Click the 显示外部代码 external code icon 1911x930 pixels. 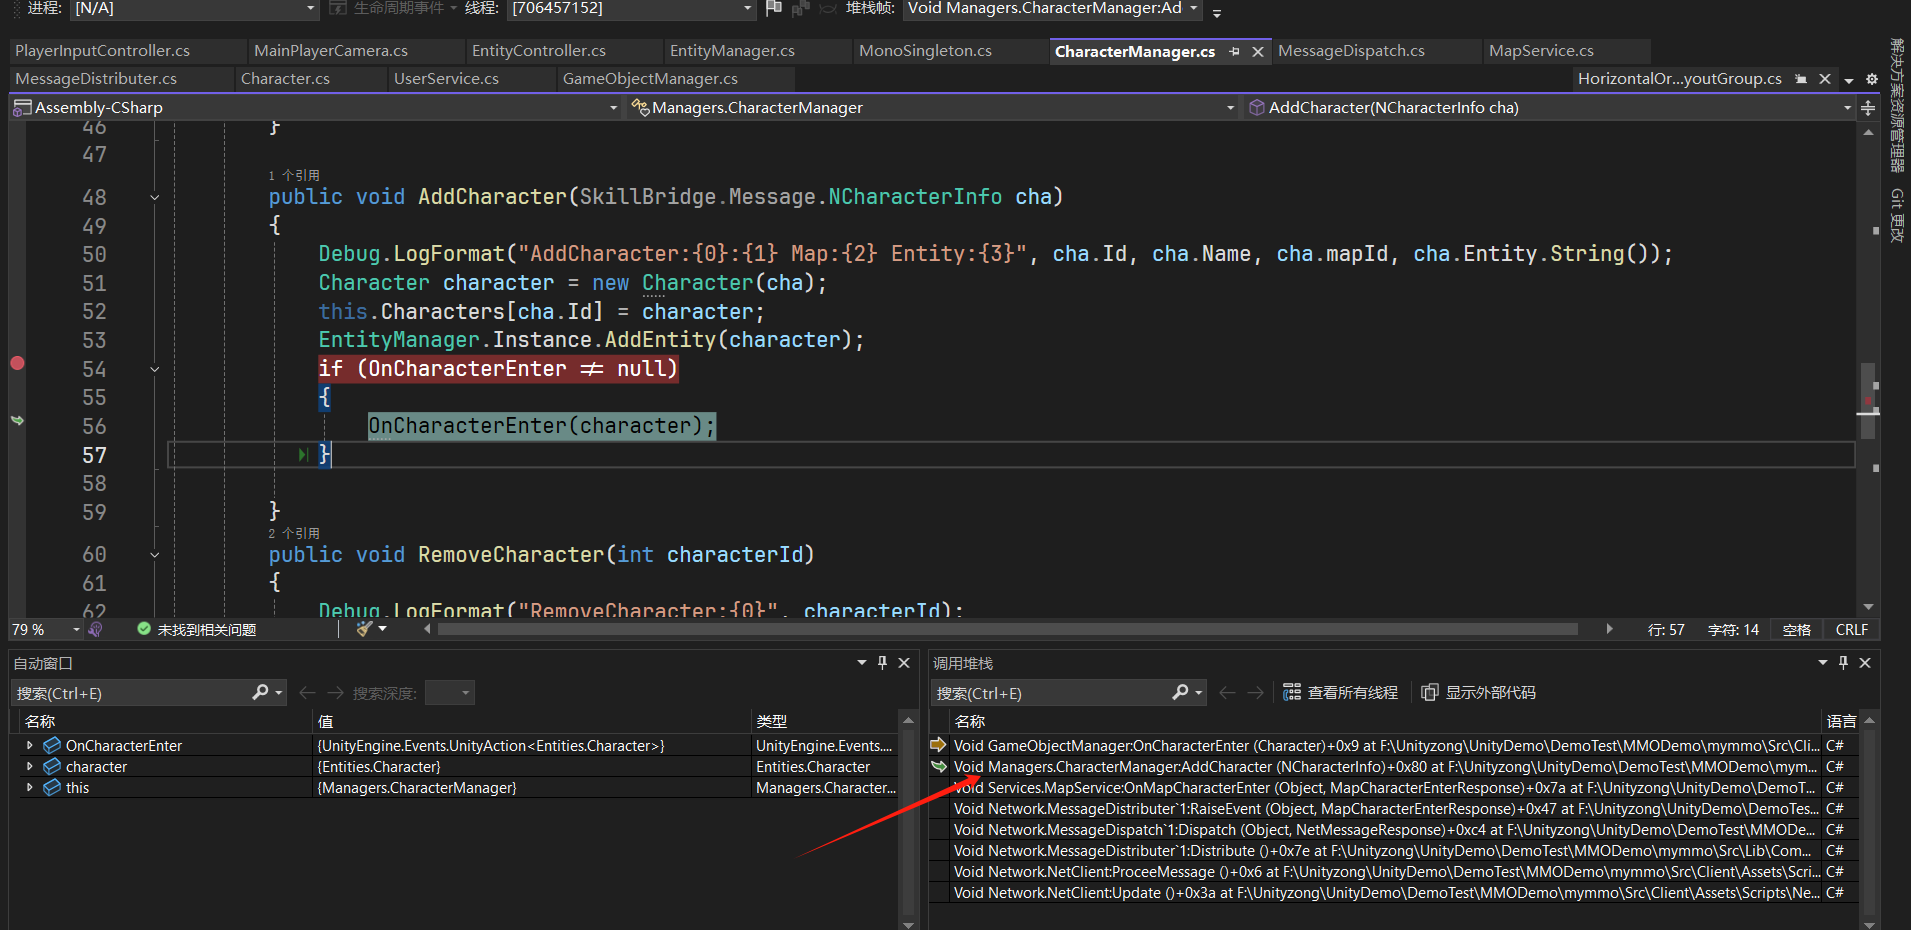[x=1430, y=692]
